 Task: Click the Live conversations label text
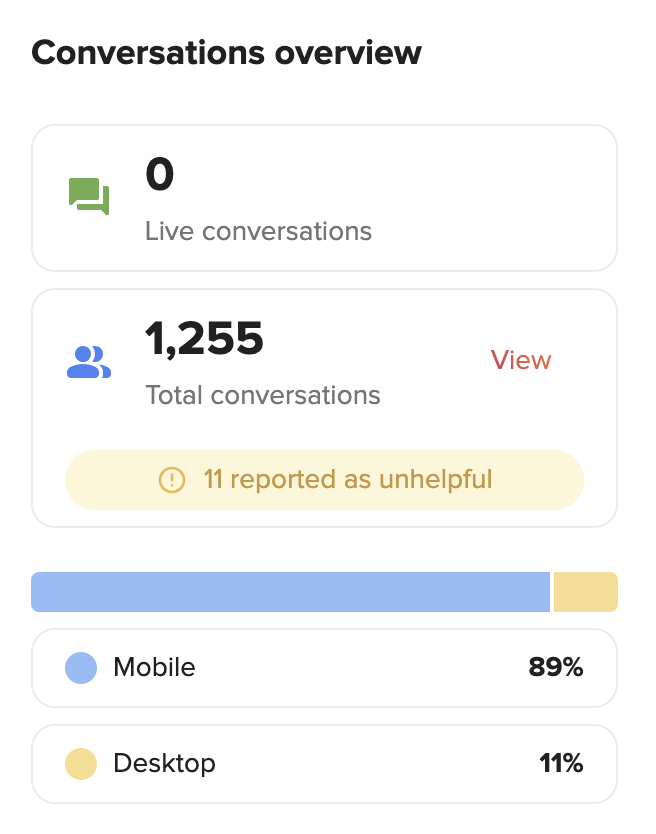[x=259, y=231]
